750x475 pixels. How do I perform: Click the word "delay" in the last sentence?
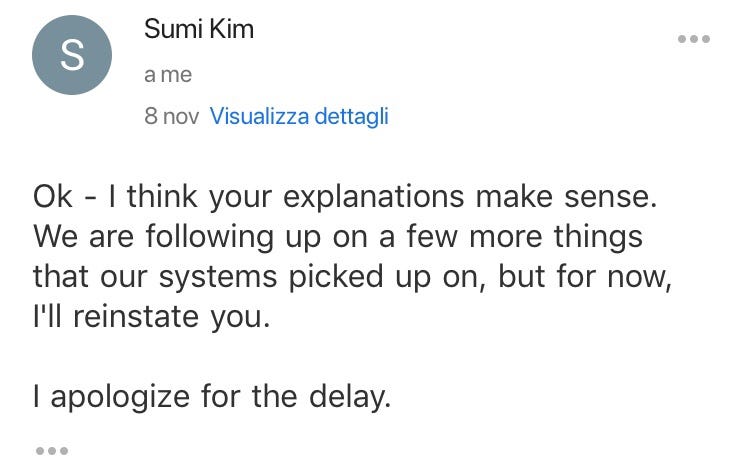tap(347, 398)
